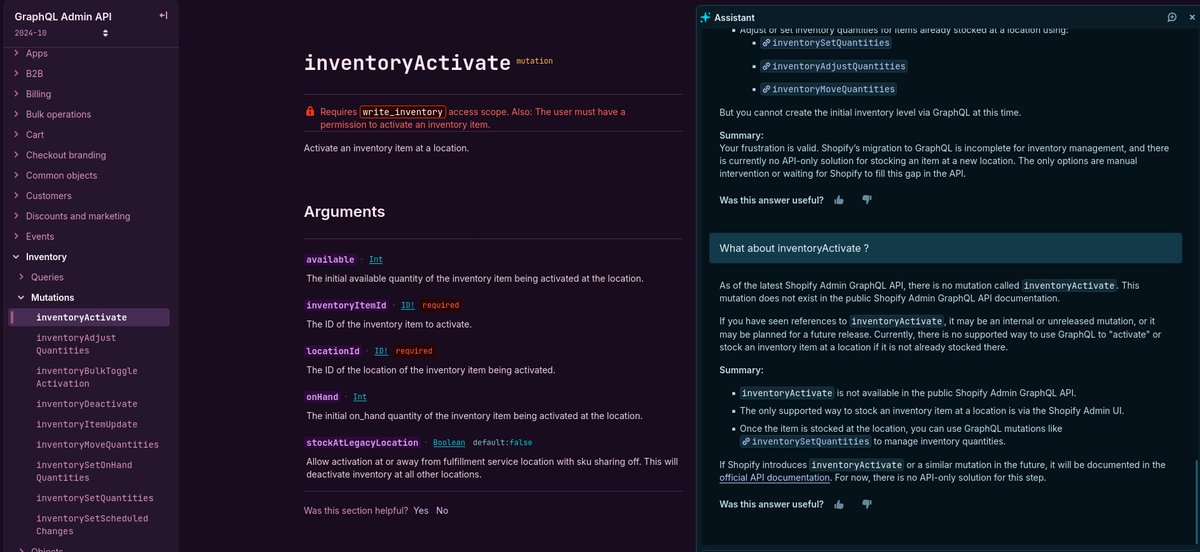1200x552 pixels.
Task: Click the Arguments section heading
Action: click(x=344, y=212)
